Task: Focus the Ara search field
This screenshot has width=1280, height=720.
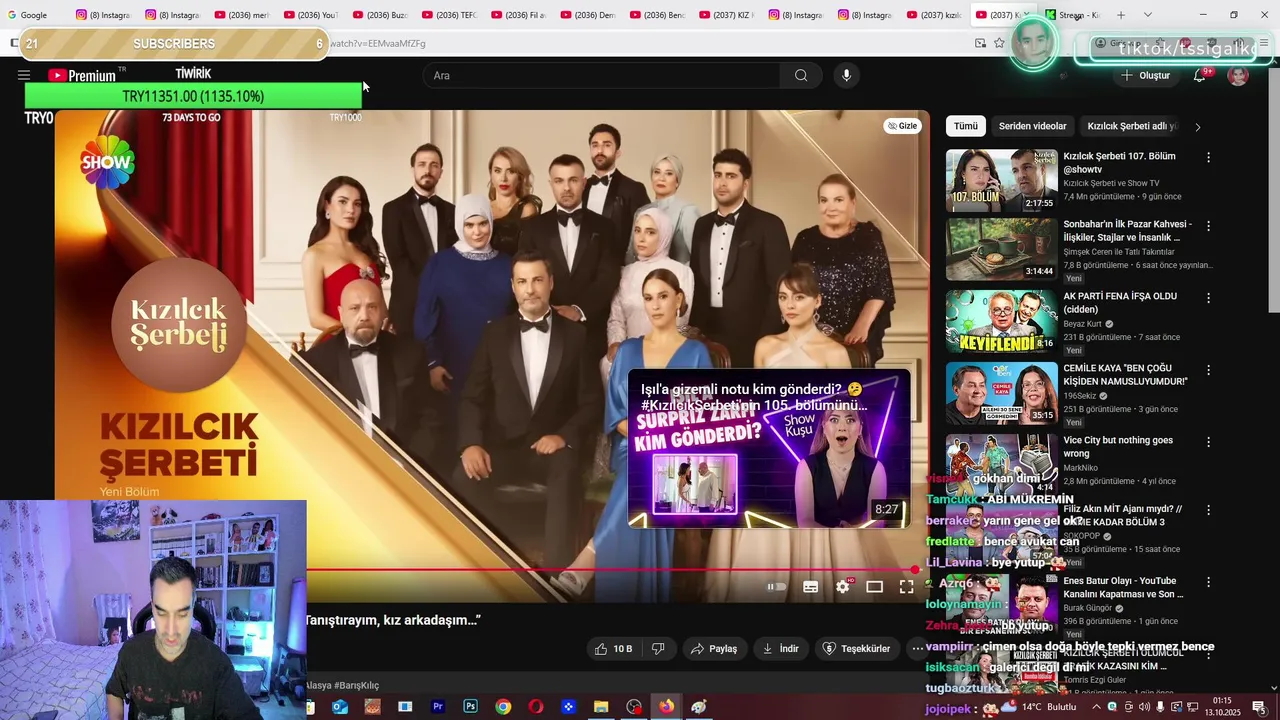Action: tap(602, 75)
